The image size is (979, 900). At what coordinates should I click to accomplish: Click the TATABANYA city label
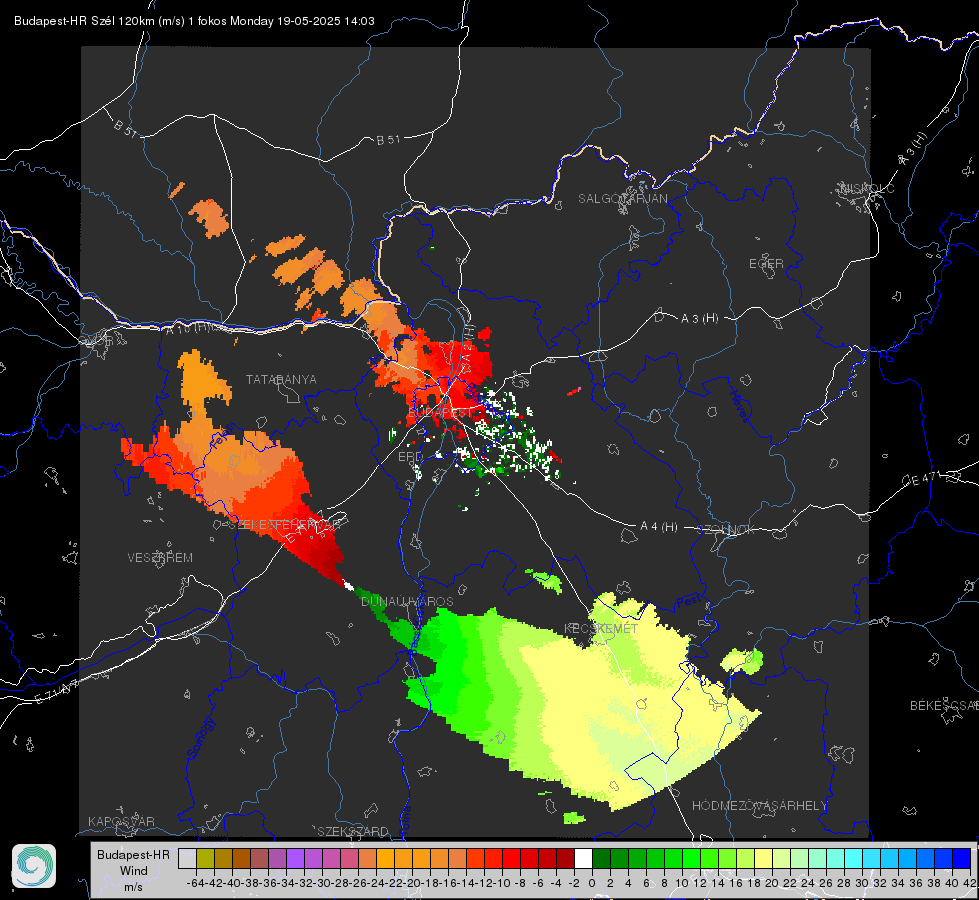point(281,379)
